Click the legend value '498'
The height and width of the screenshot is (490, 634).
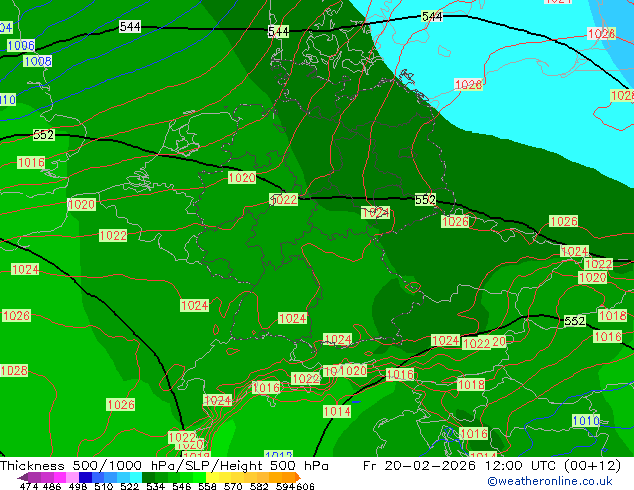pyautogui.click(x=78, y=486)
